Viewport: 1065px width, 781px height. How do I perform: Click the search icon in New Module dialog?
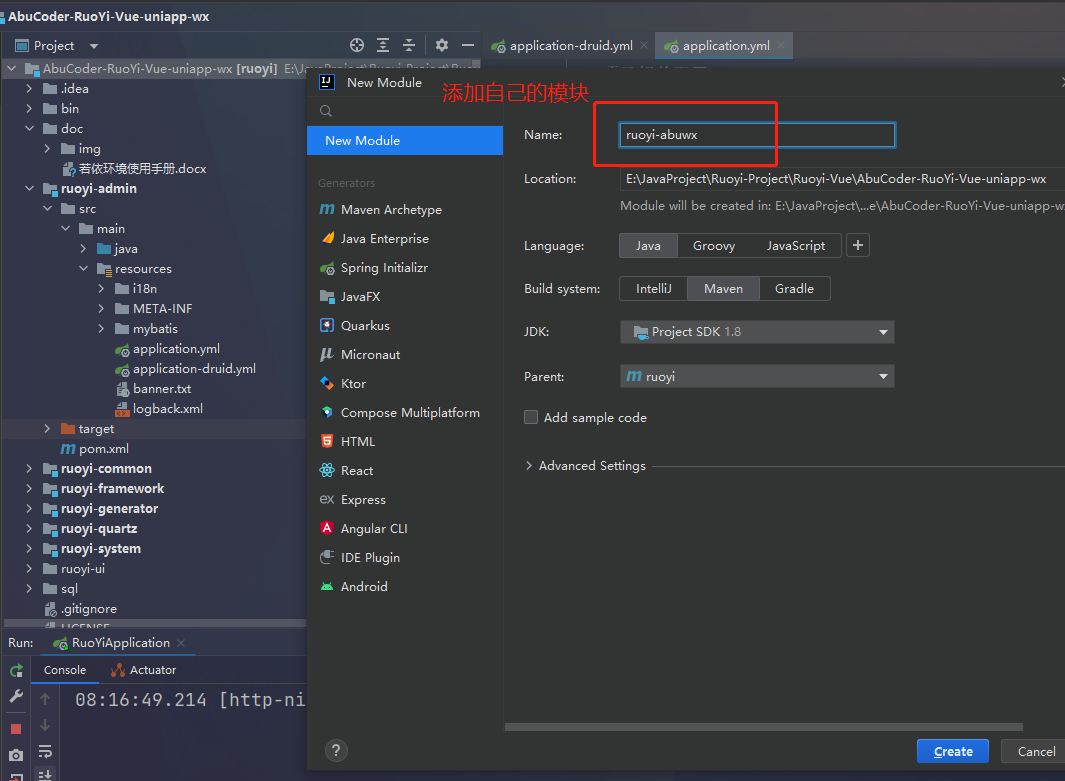pos(326,111)
